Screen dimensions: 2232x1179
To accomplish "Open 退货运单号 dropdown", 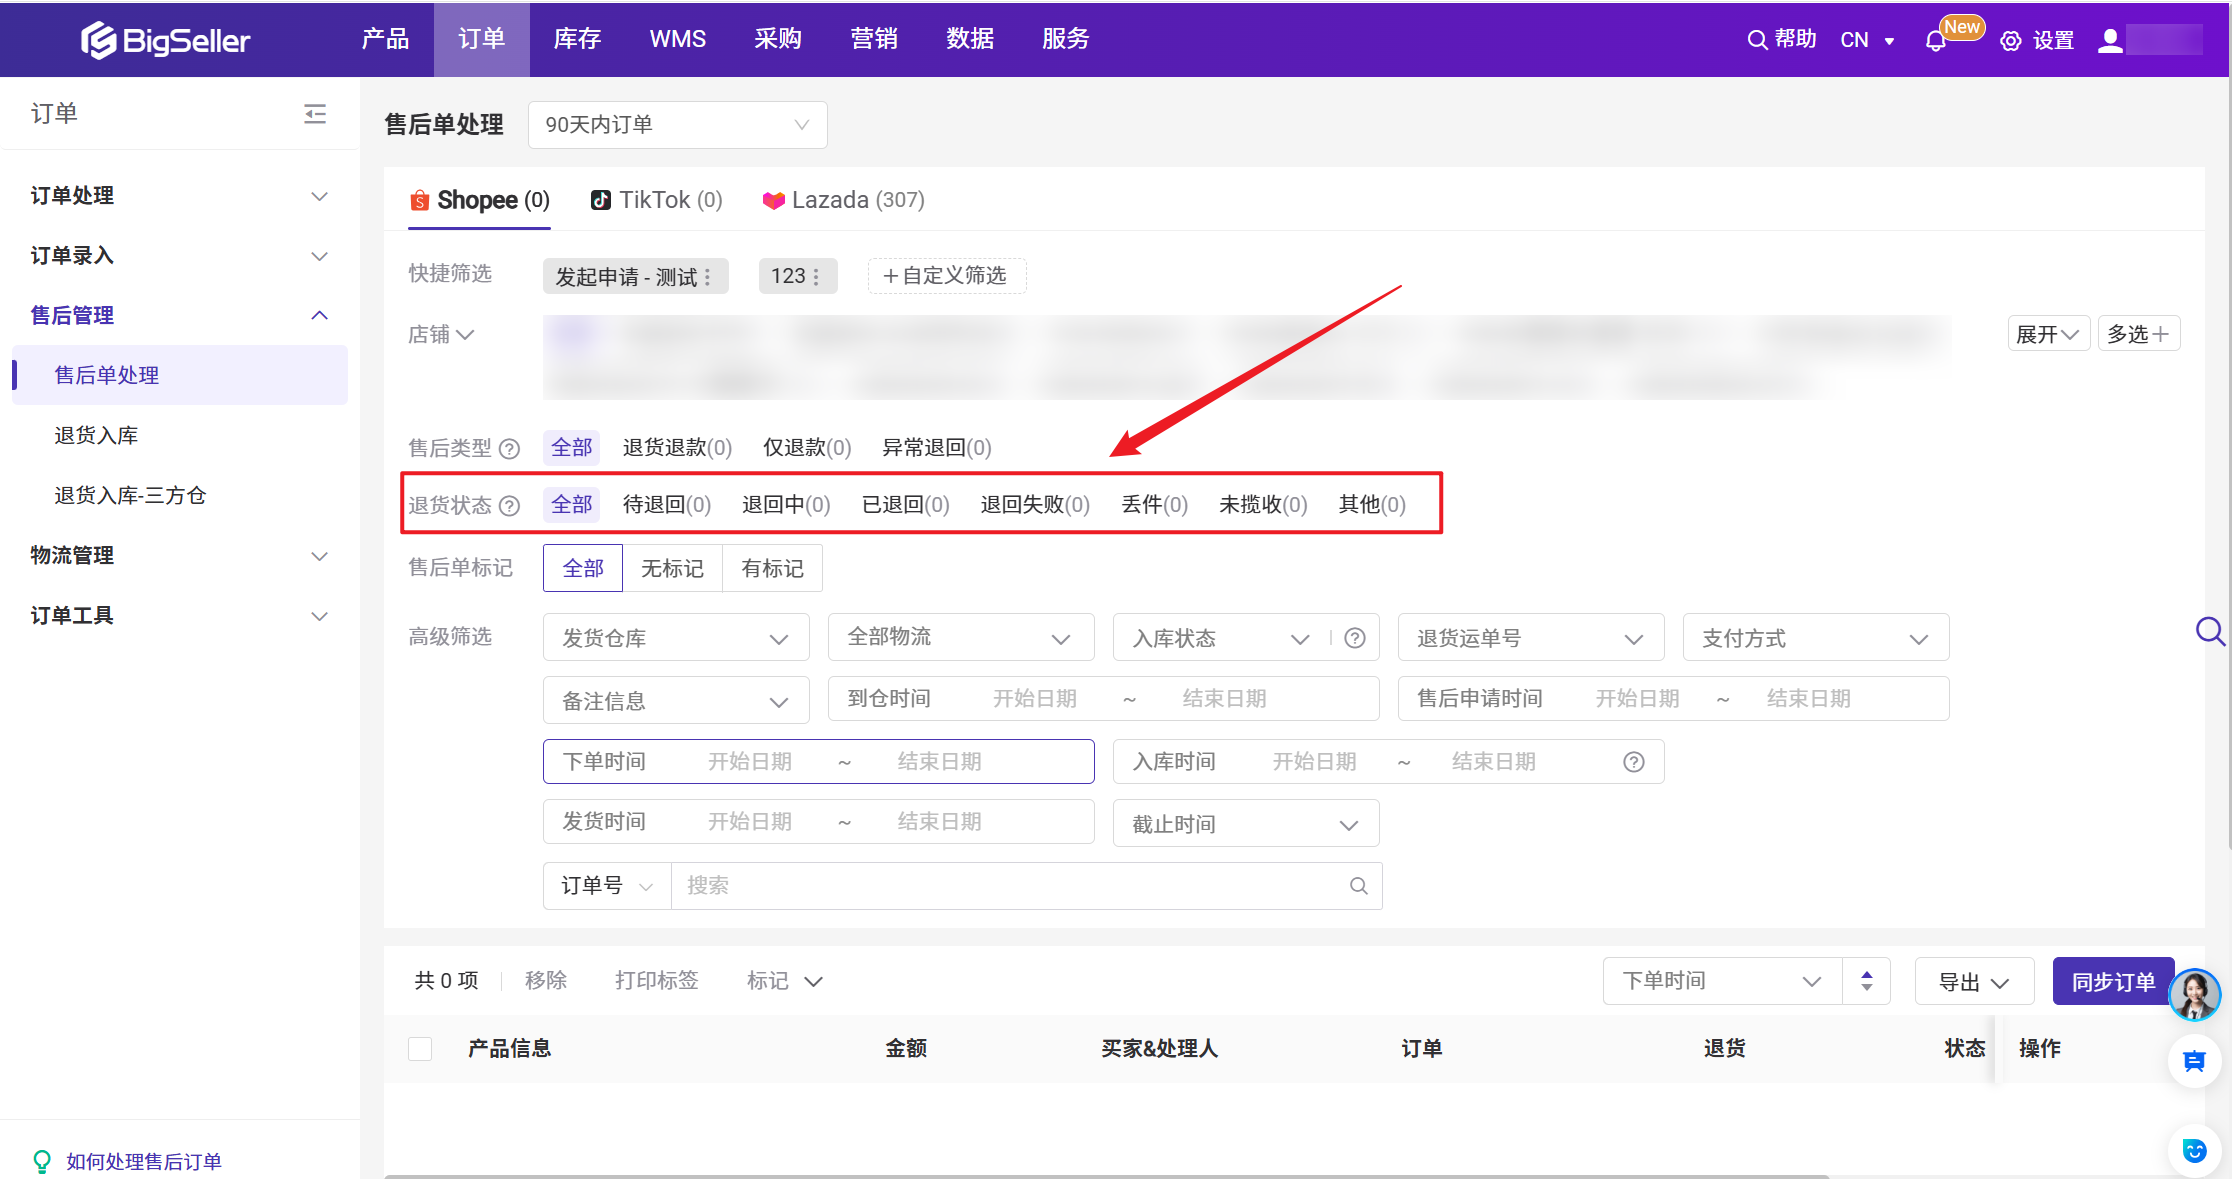I will (x=1531, y=638).
